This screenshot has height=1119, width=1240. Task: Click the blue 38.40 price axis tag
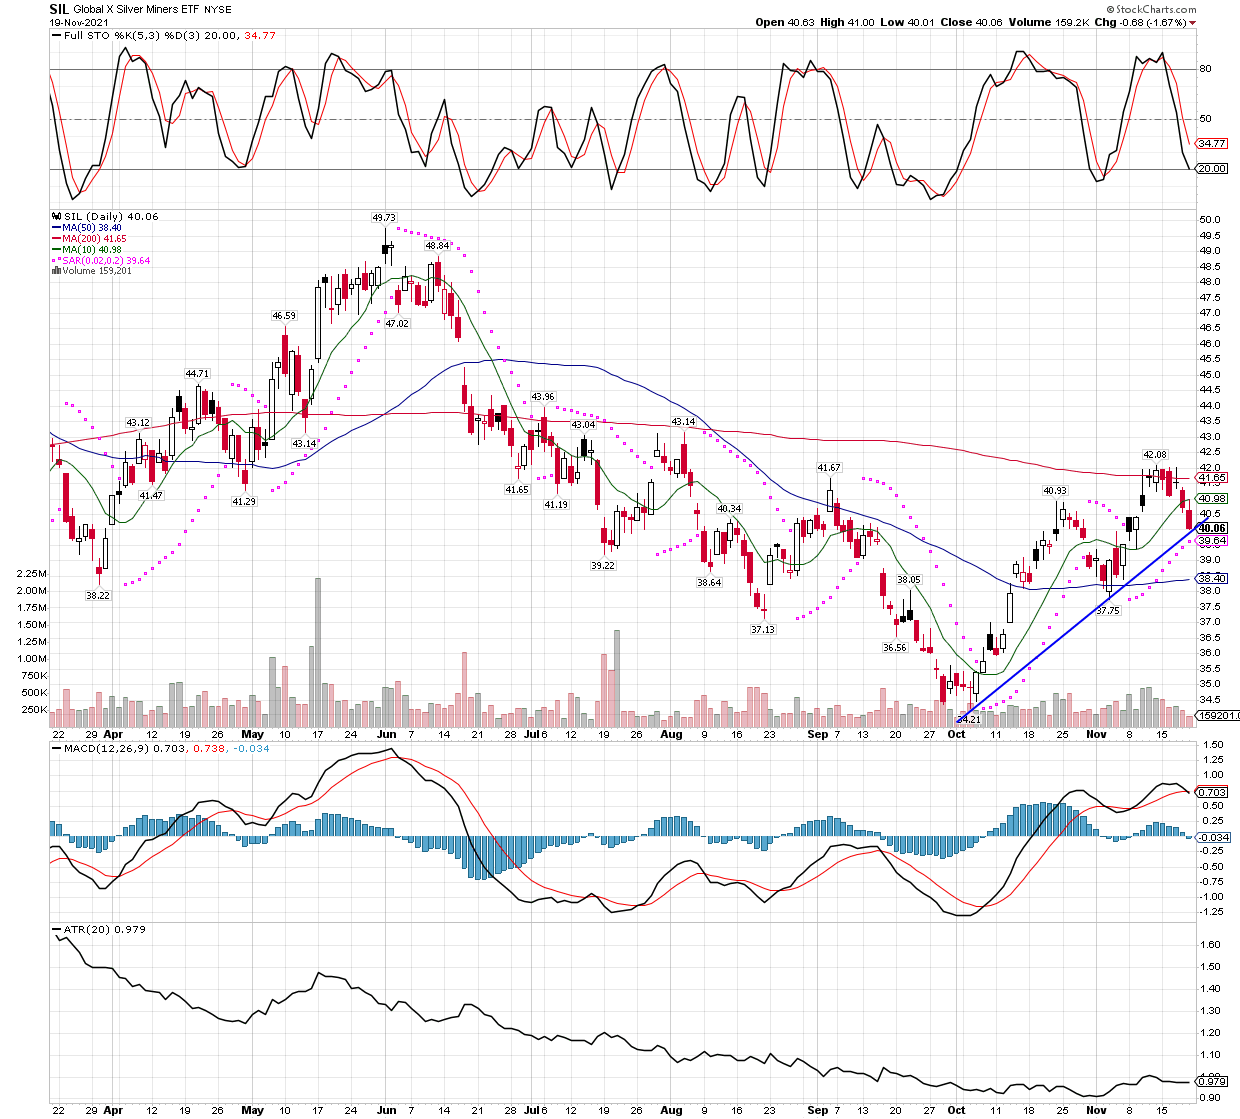click(1212, 578)
